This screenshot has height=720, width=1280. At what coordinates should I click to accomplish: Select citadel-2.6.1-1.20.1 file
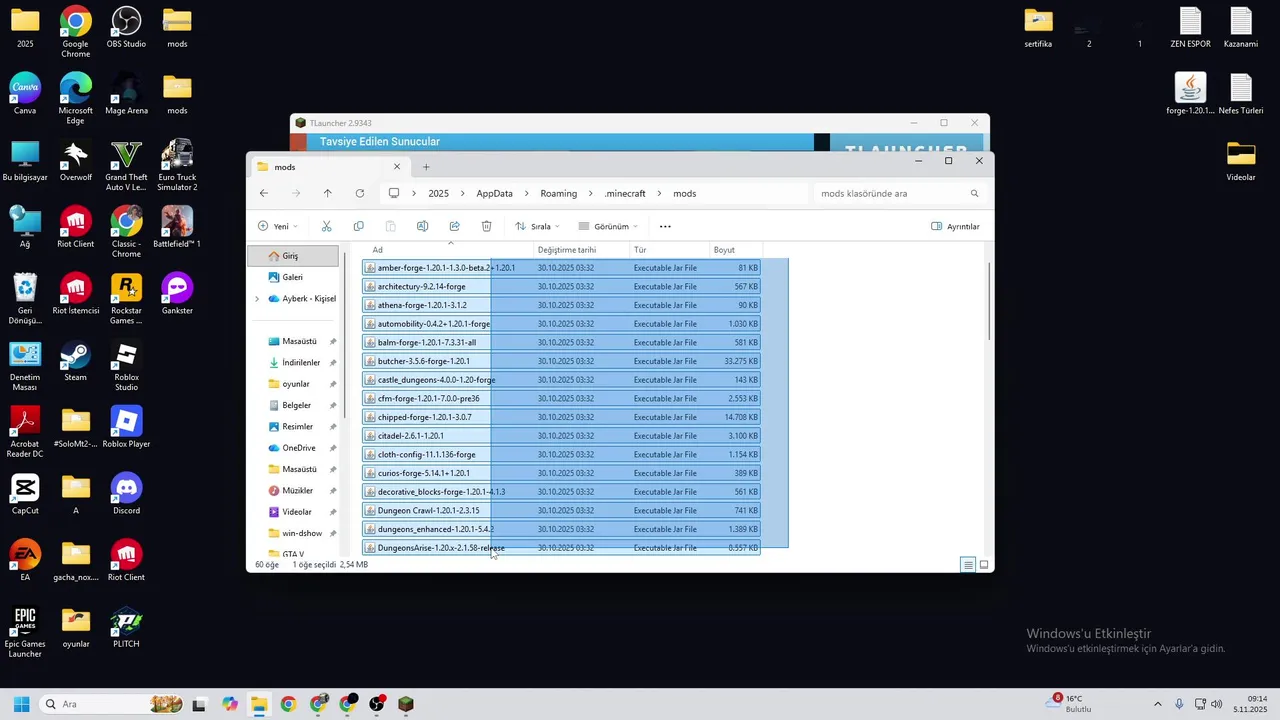point(561,436)
